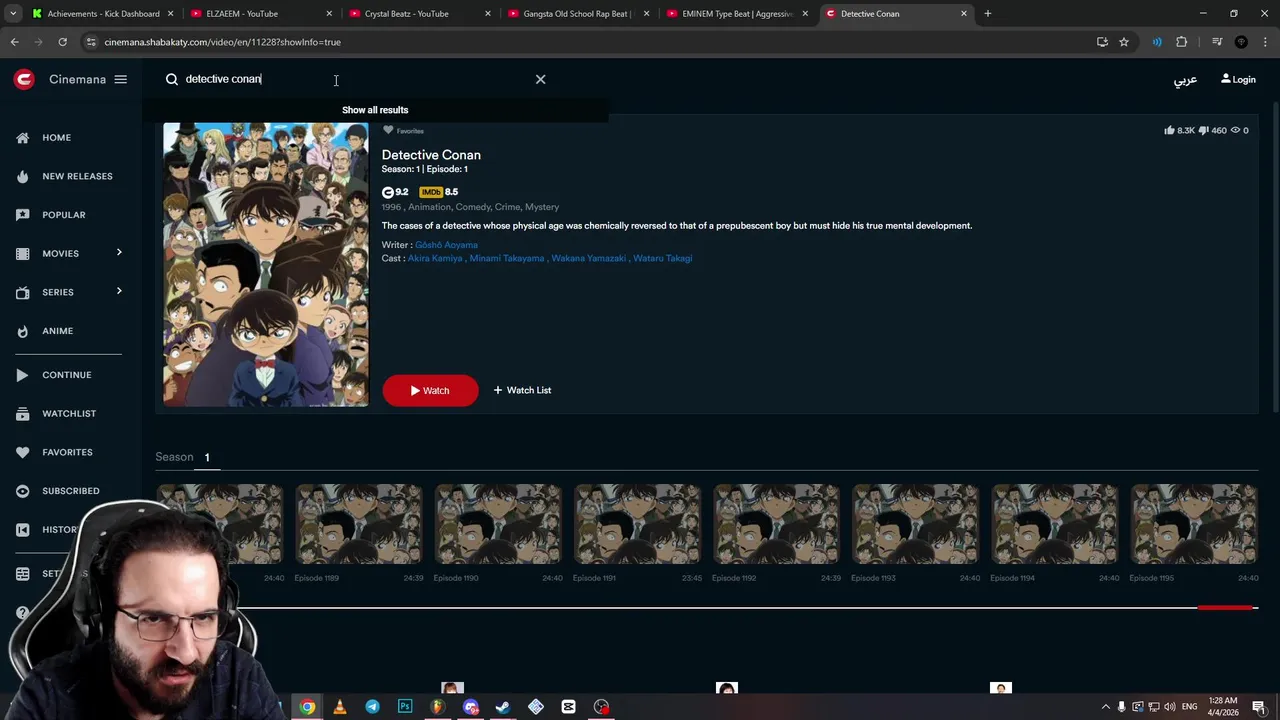1280x720 pixels.
Task: Click the Cinemana red logo icon
Action: [x=24, y=79]
